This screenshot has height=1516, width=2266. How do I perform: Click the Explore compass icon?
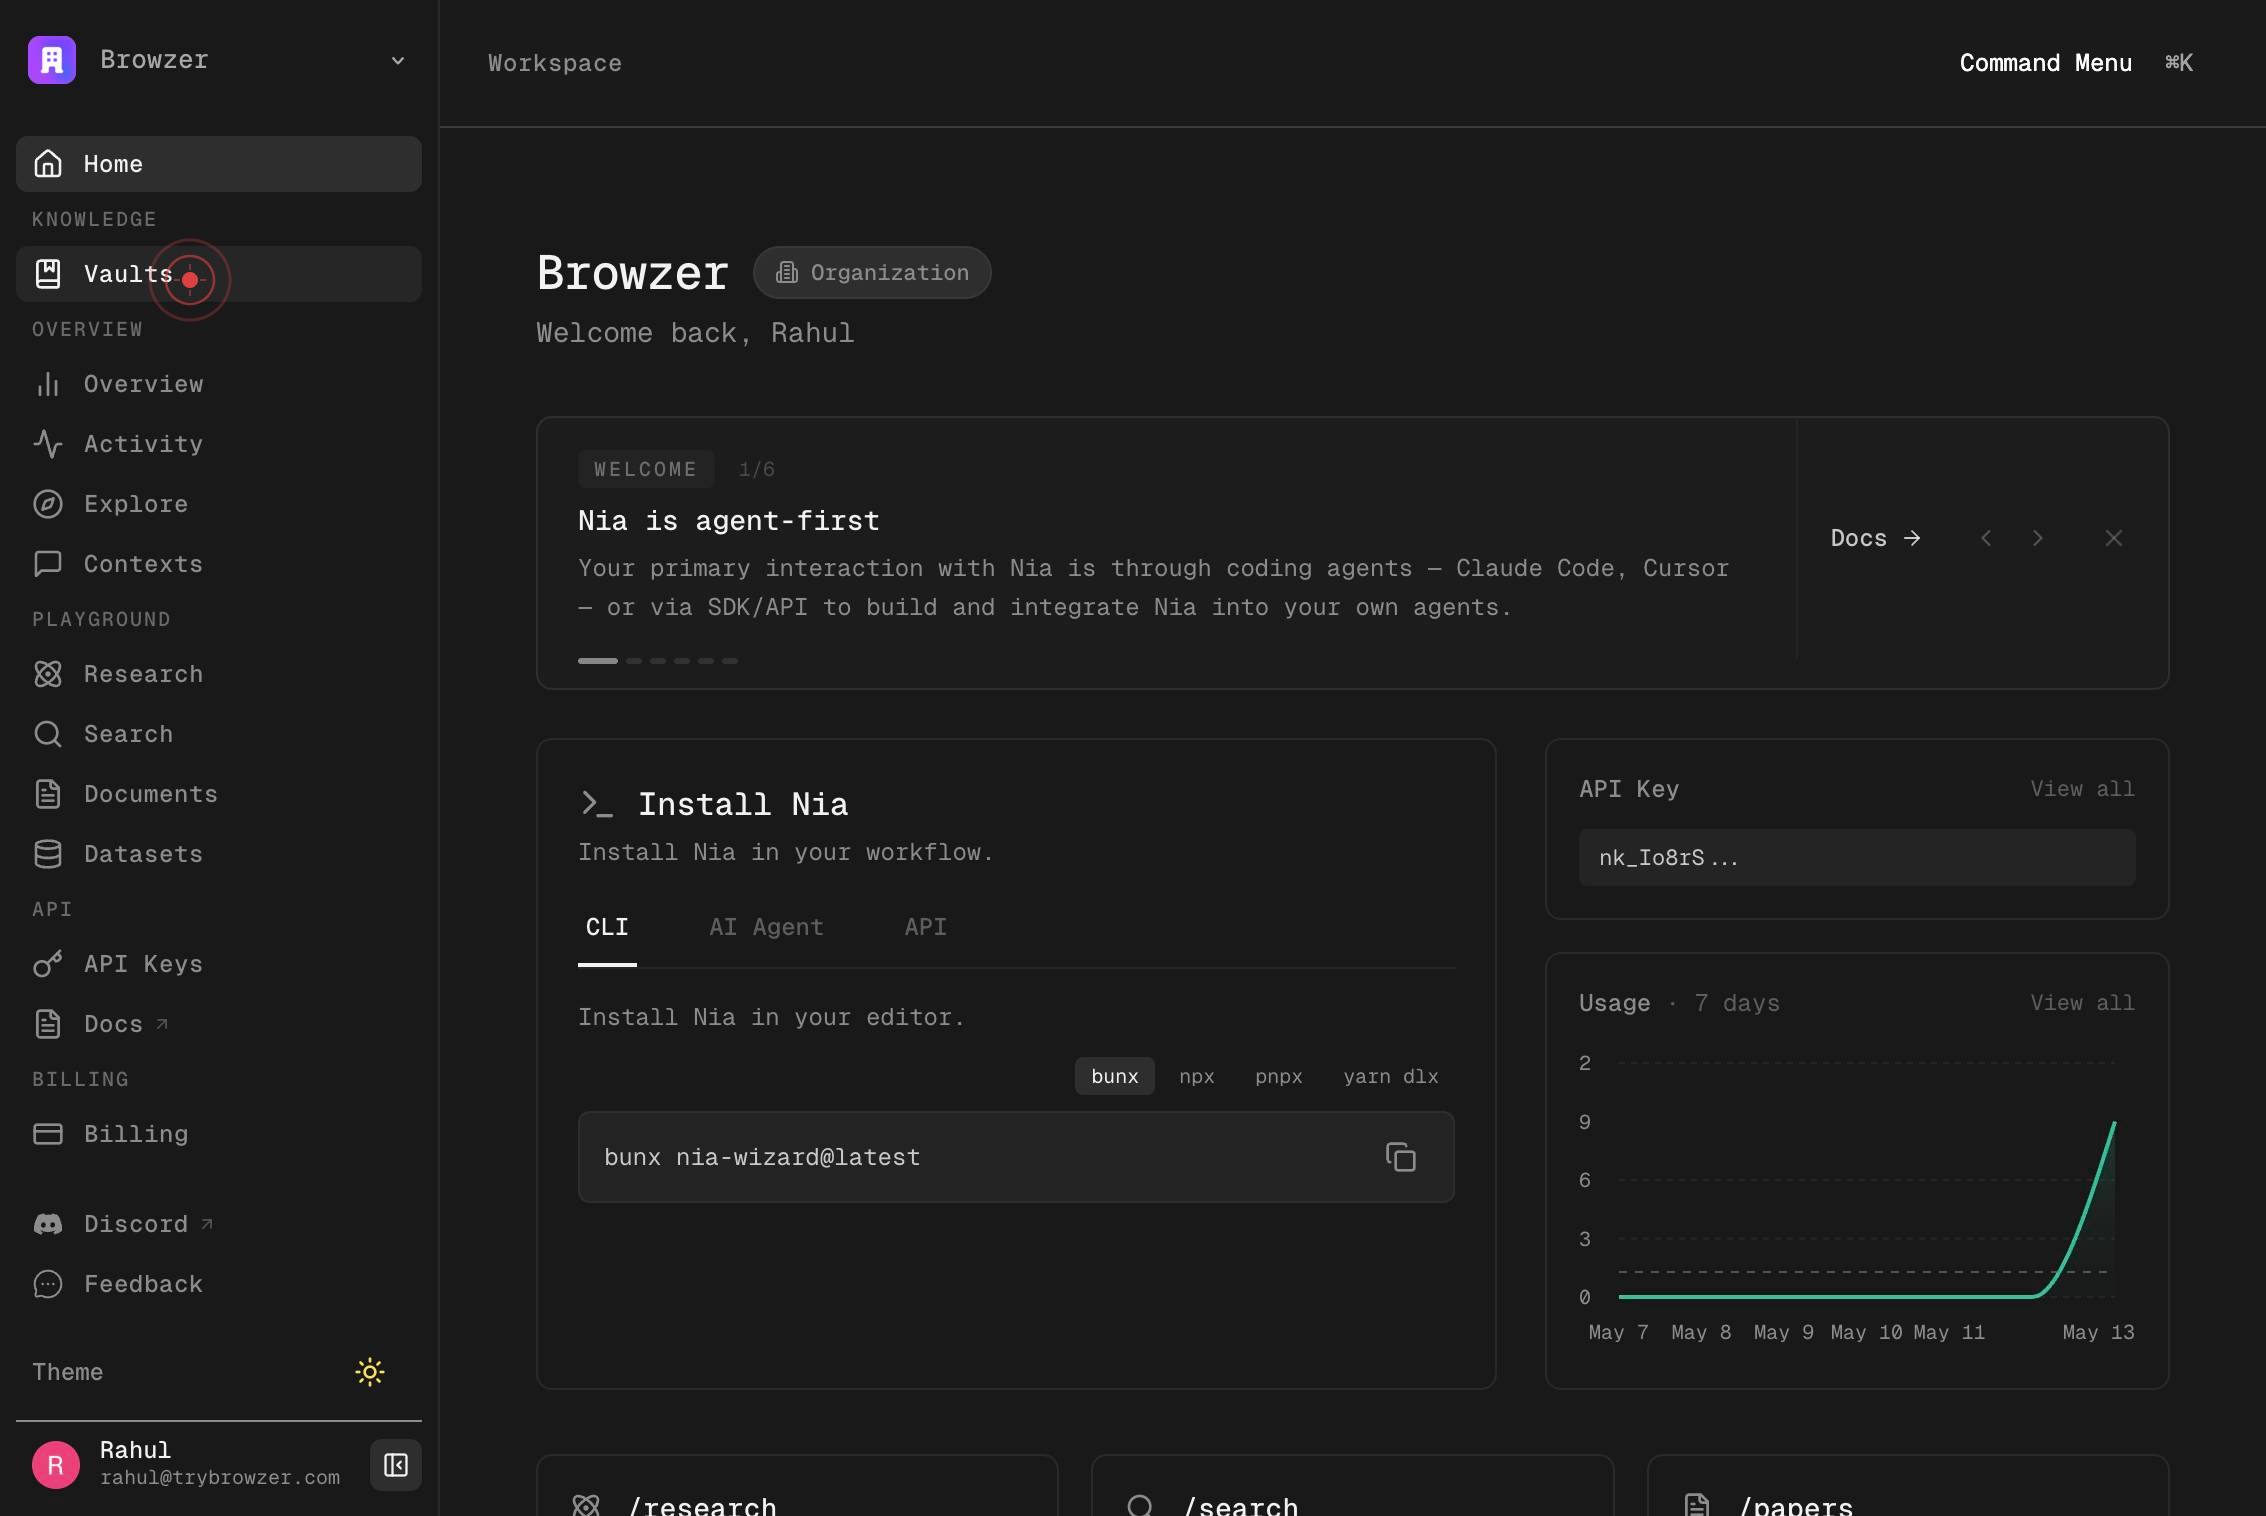(48, 504)
